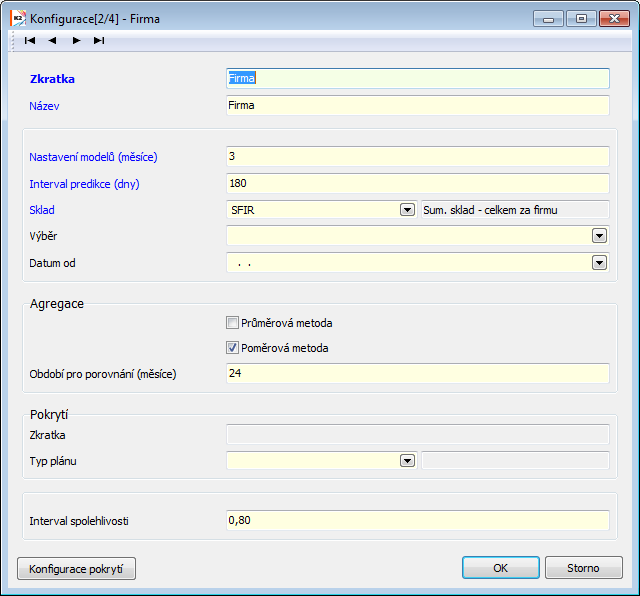Cancel with the Storno button
The width and height of the screenshot is (640, 596).
coord(584,568)
